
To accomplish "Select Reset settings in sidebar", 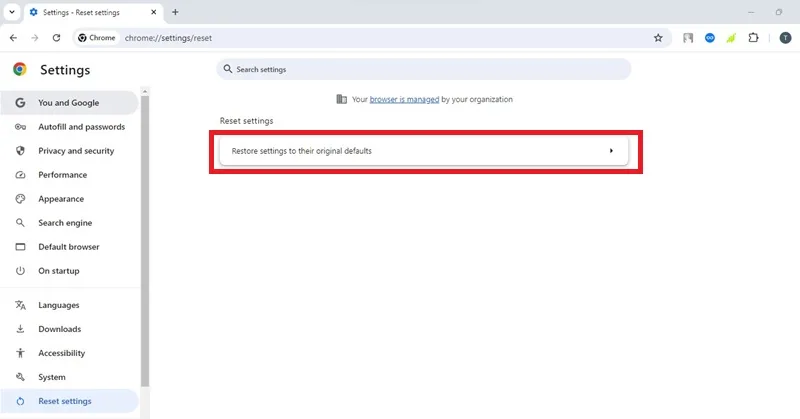I will pos(69,401).
